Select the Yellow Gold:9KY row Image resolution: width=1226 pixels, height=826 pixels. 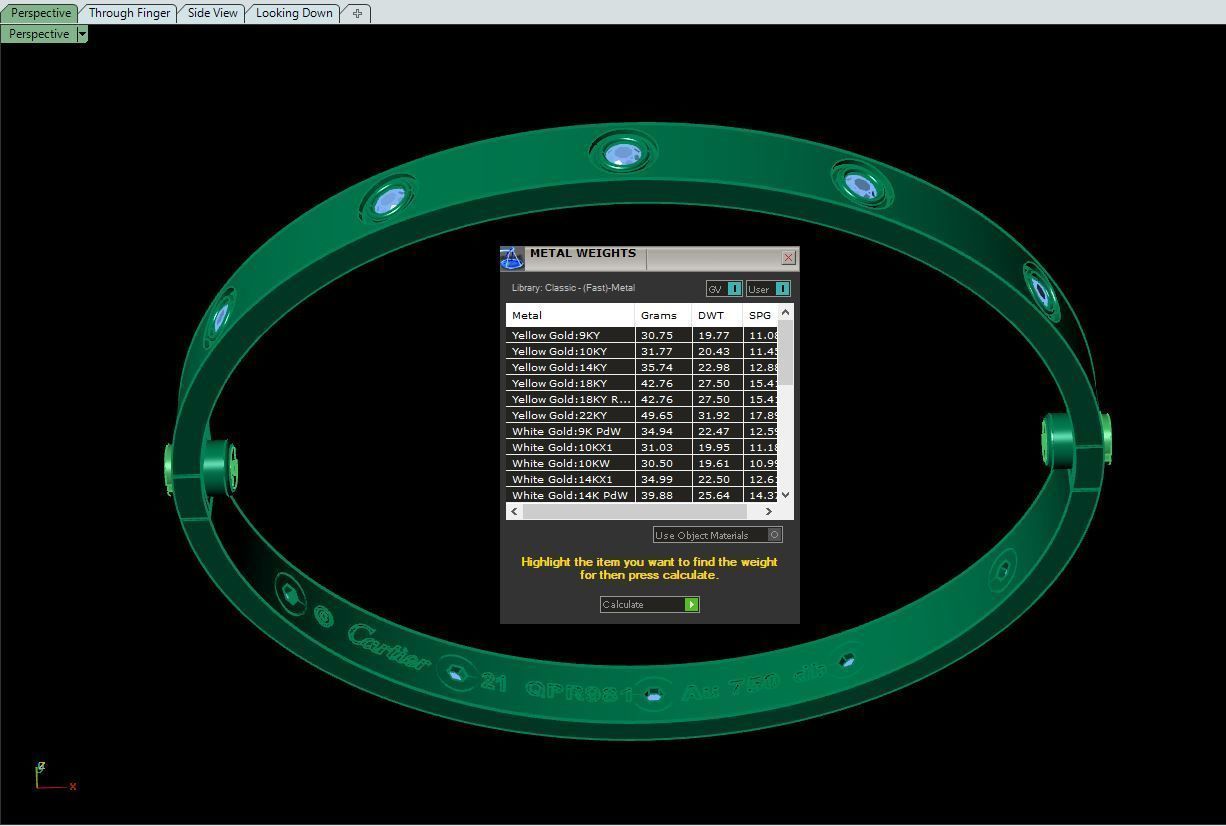641,335
